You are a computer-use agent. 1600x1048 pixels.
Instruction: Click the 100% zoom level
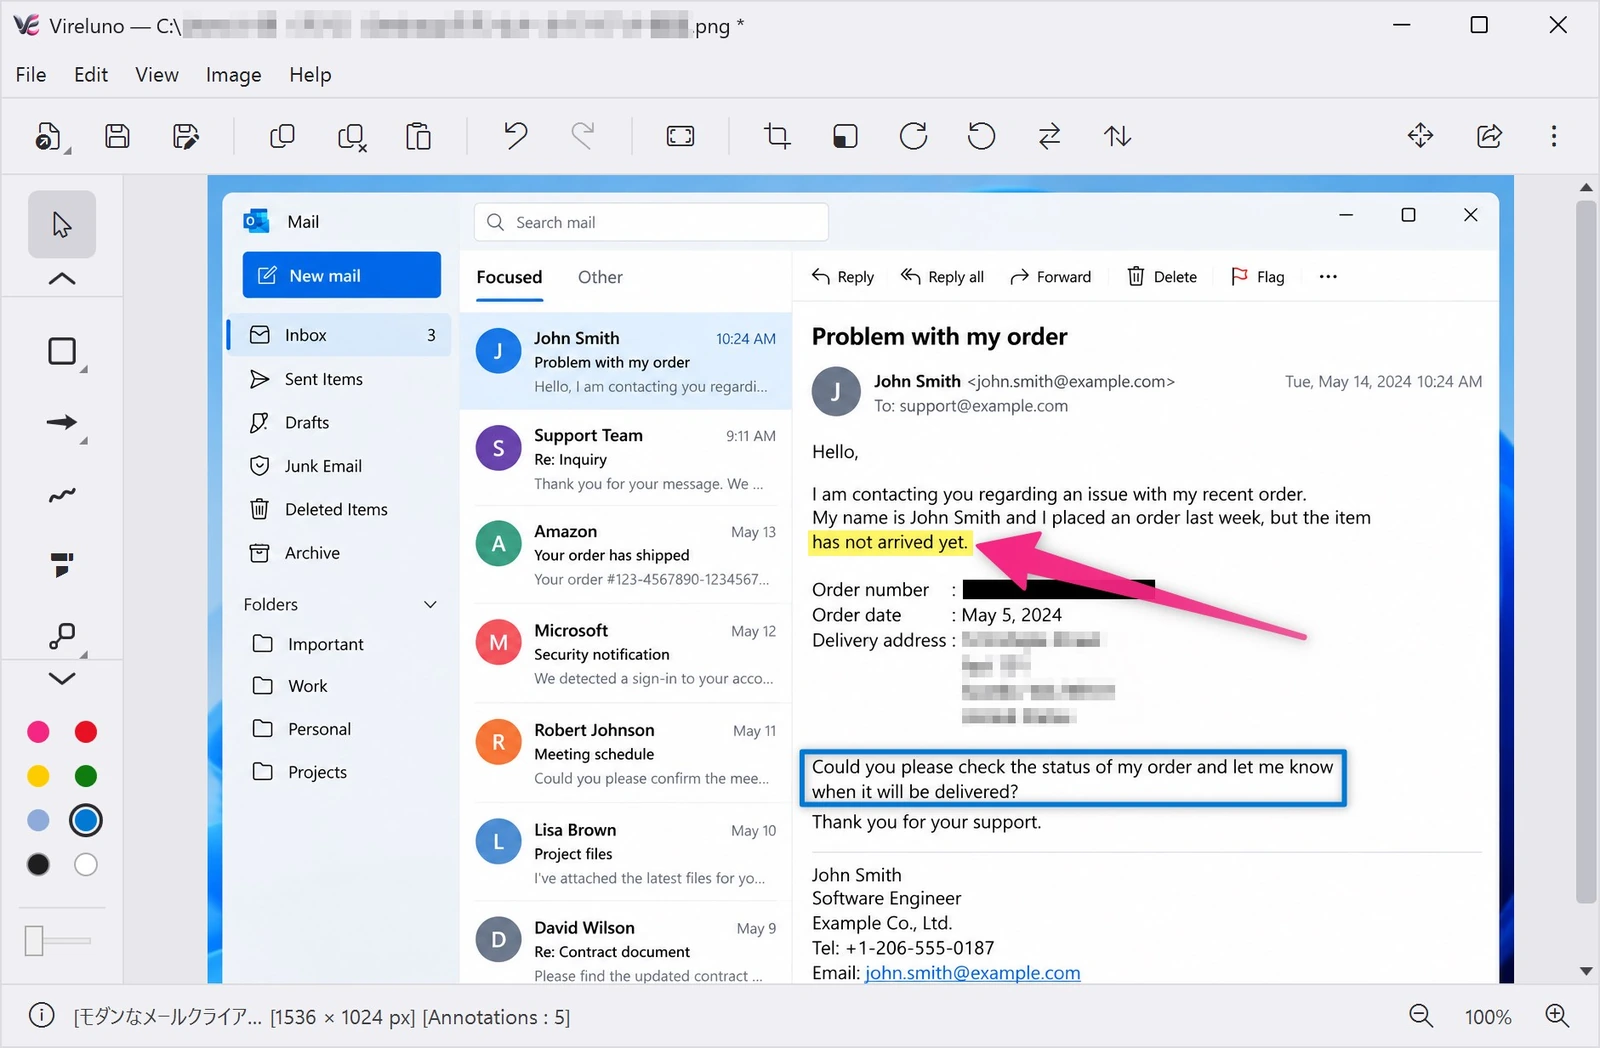(x=1488, y=1017)
